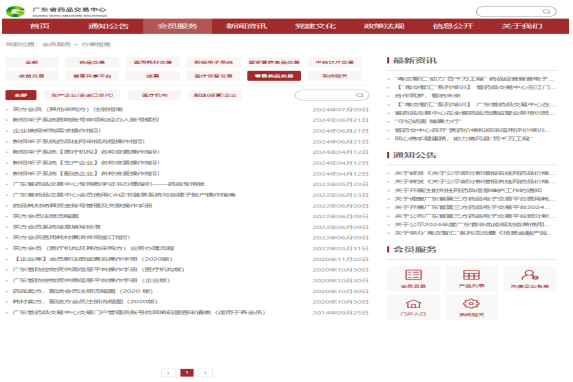Image resolution: width=573 pixels, height=382 pixels.
Task: Open the 关于我们 navigation item
Action: (x=522, y=26)
